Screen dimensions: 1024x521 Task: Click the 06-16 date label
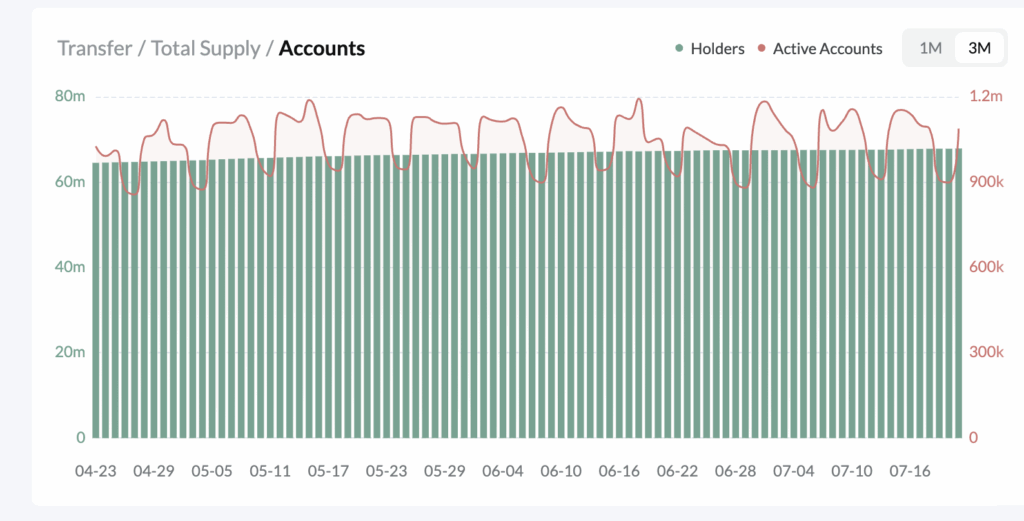618,471
